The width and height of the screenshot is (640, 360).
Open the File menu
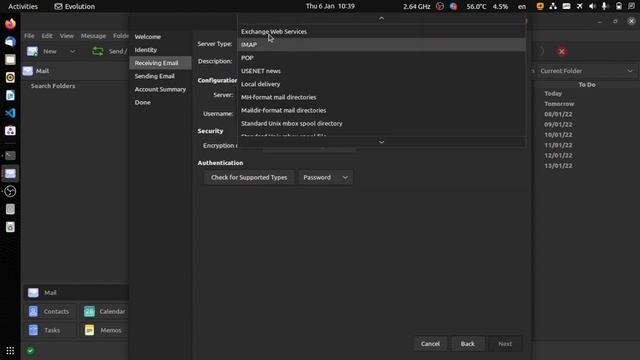[x=29, y=36]
